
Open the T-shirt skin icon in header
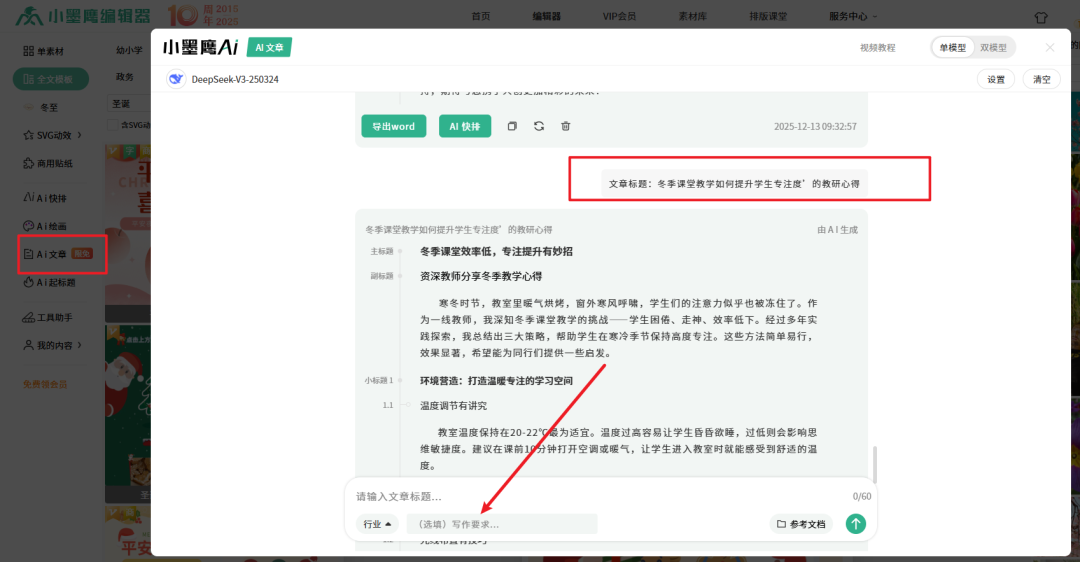tap(1041, 17)
